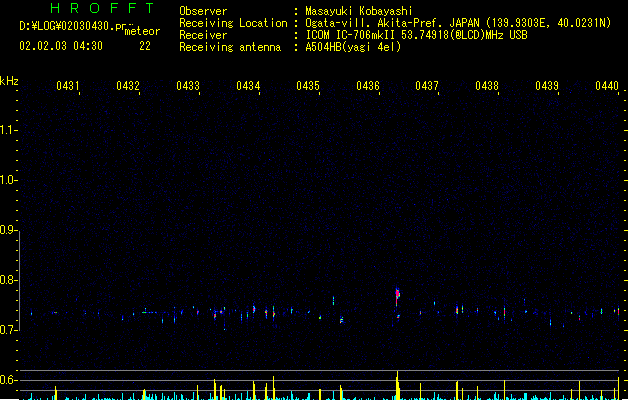Click the 0437 time marker

427,86
